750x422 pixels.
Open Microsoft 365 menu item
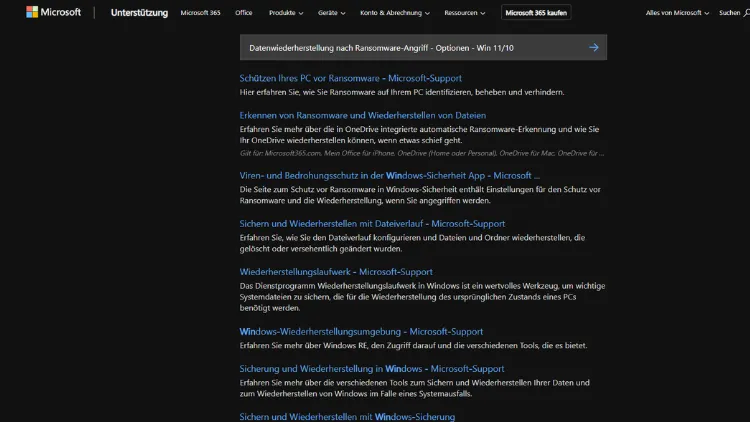coord(200,13)
